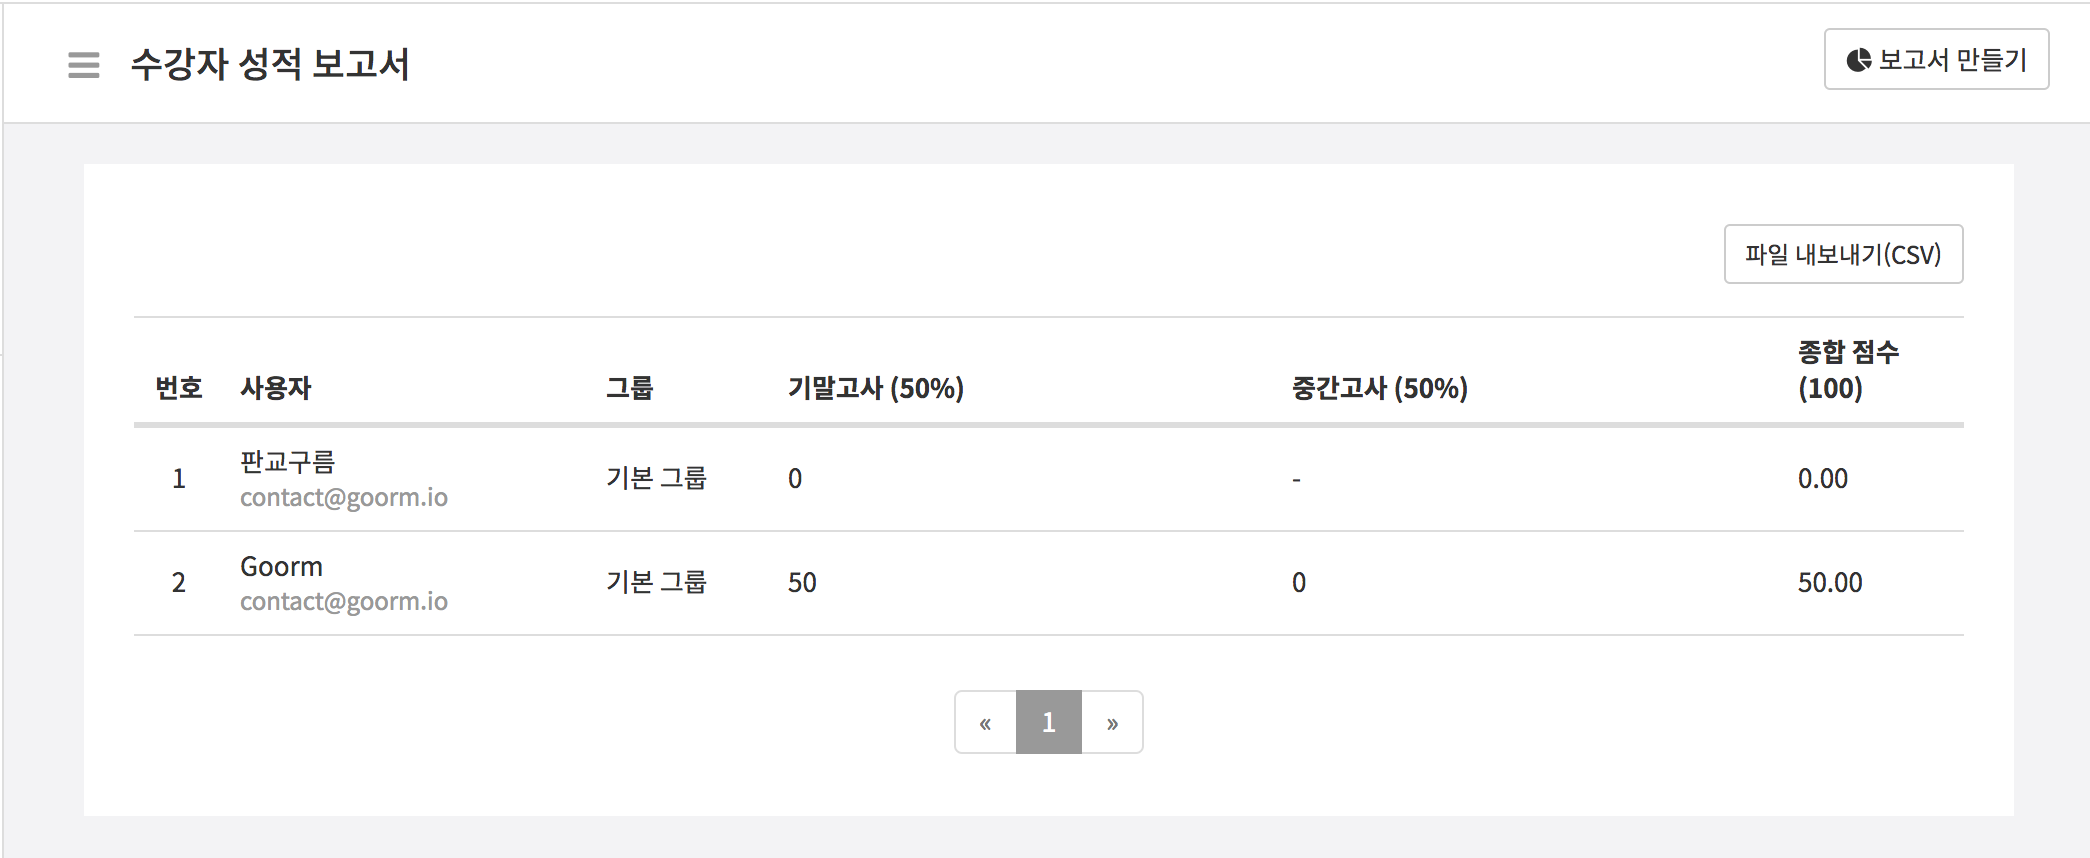Image resolution: width=2090 pixels, height=858 pixels.
Task: Click the 50.00 total score for Goorm
Action: pos(1830,583)
